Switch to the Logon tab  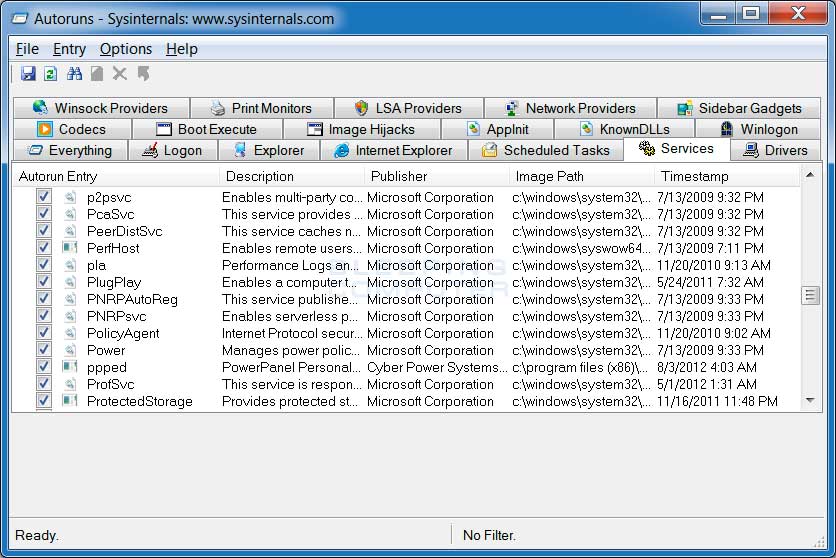pyautogui.click(x=173, y=150)
